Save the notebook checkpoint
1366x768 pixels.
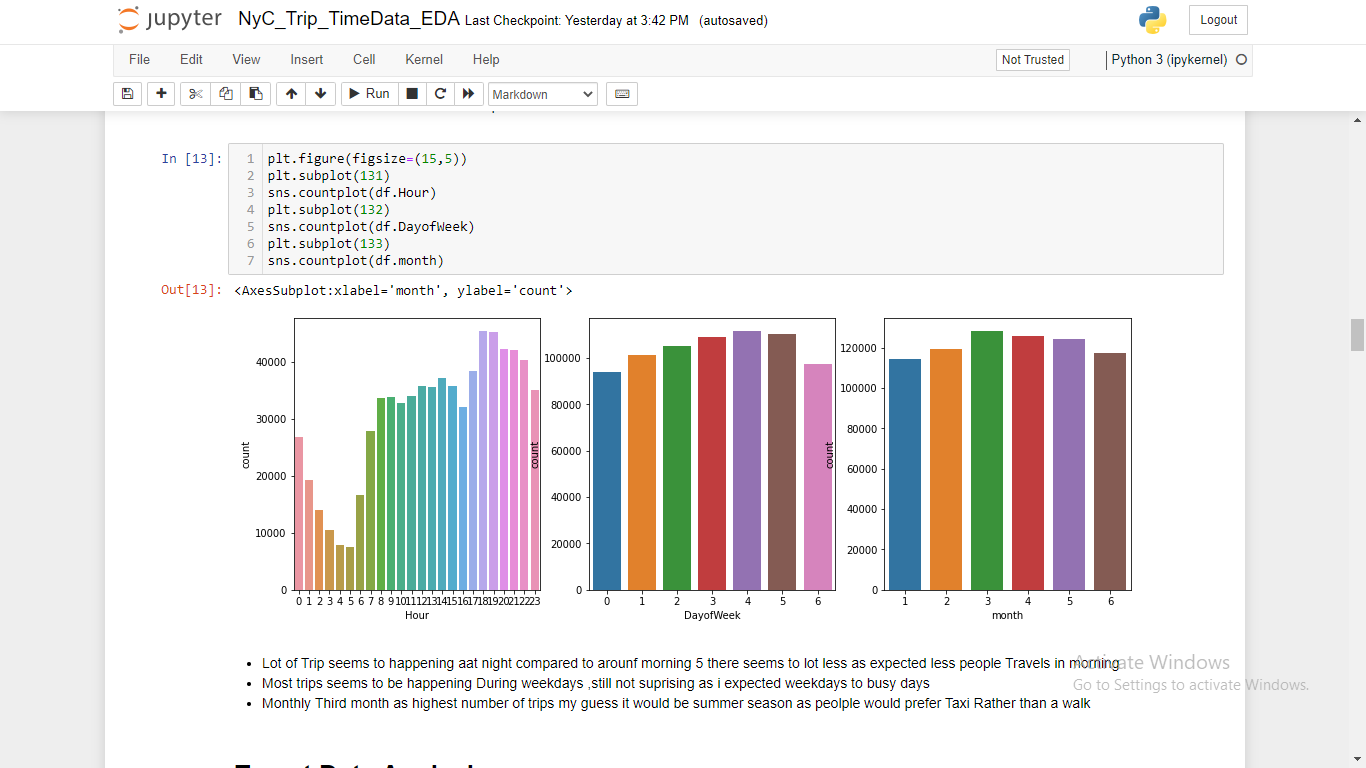pos(127,93)
